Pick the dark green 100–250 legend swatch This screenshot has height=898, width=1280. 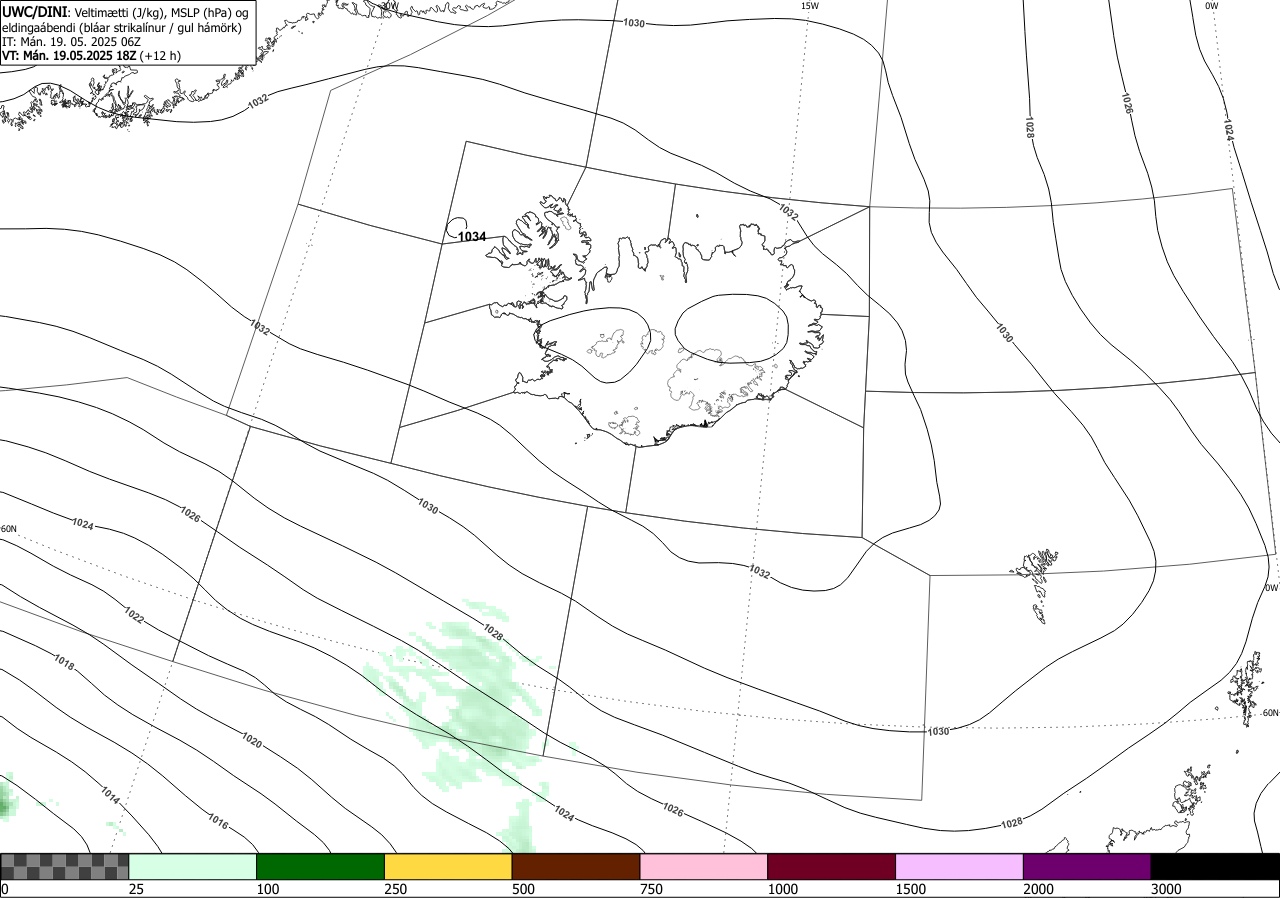click(x=321, y=866)
